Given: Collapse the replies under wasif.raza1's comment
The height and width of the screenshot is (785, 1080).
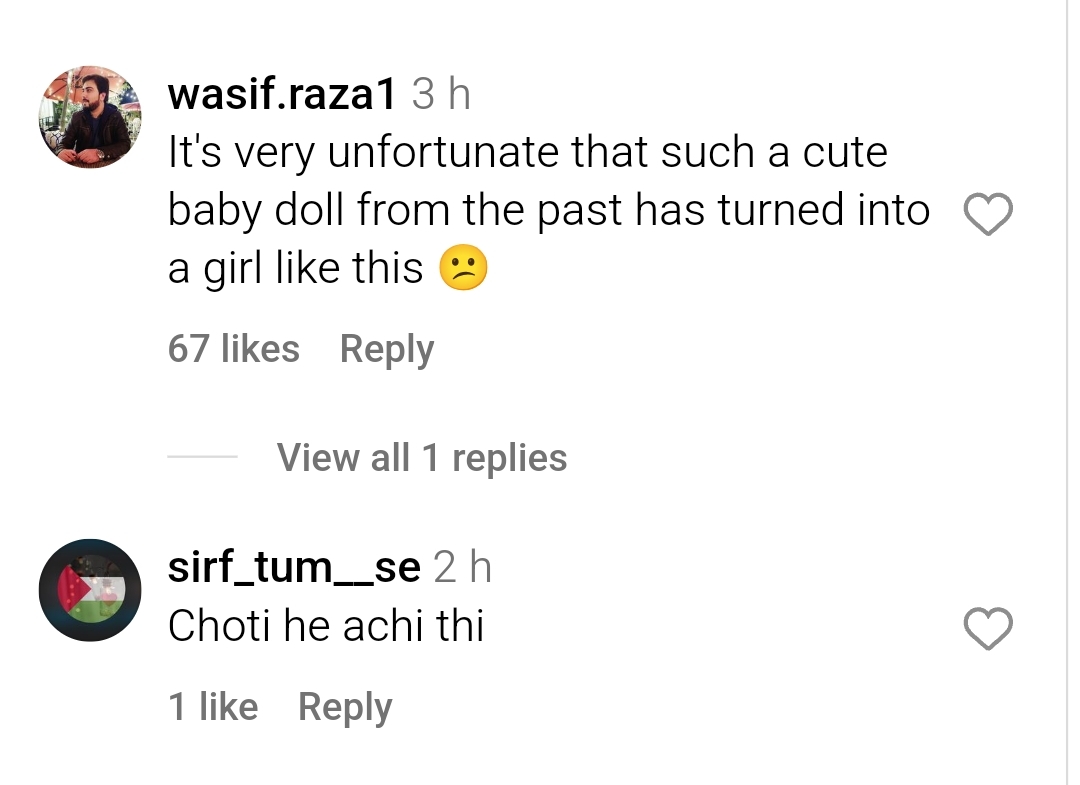Looking at the screenshot, I should point(420,457).
